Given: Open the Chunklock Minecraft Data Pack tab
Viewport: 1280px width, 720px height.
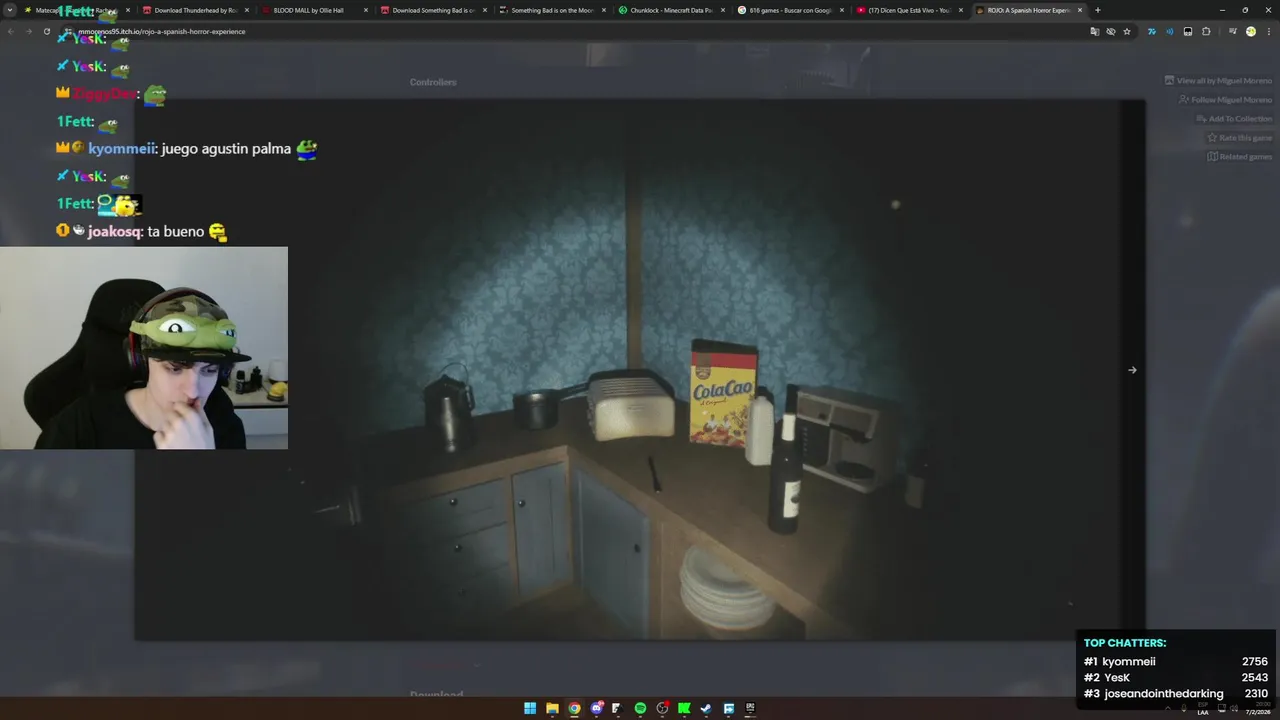Looking at the screenshot, I should tap(670, 10).
